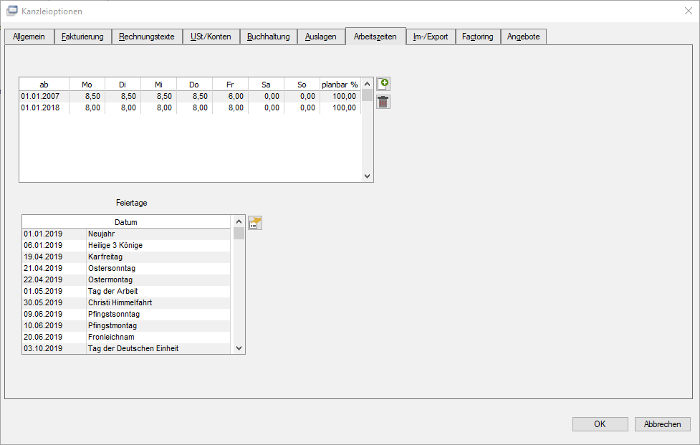Switch to the Im-/Export tab

coord(430,37)
